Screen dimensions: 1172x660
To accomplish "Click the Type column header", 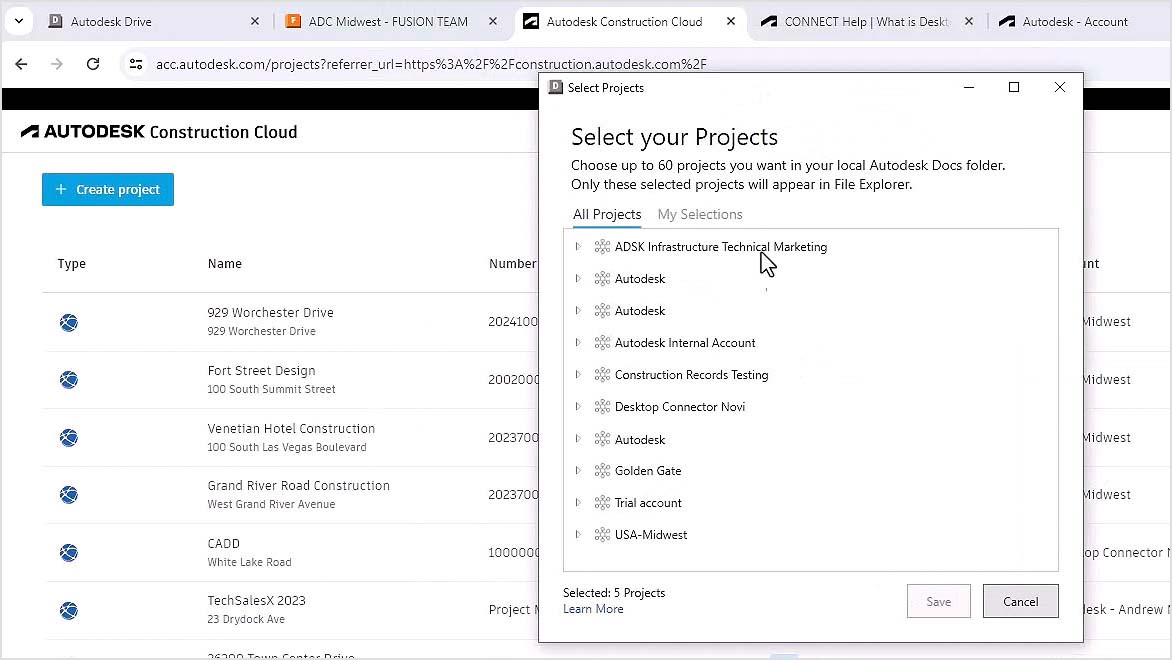I will tap(72, 264).
